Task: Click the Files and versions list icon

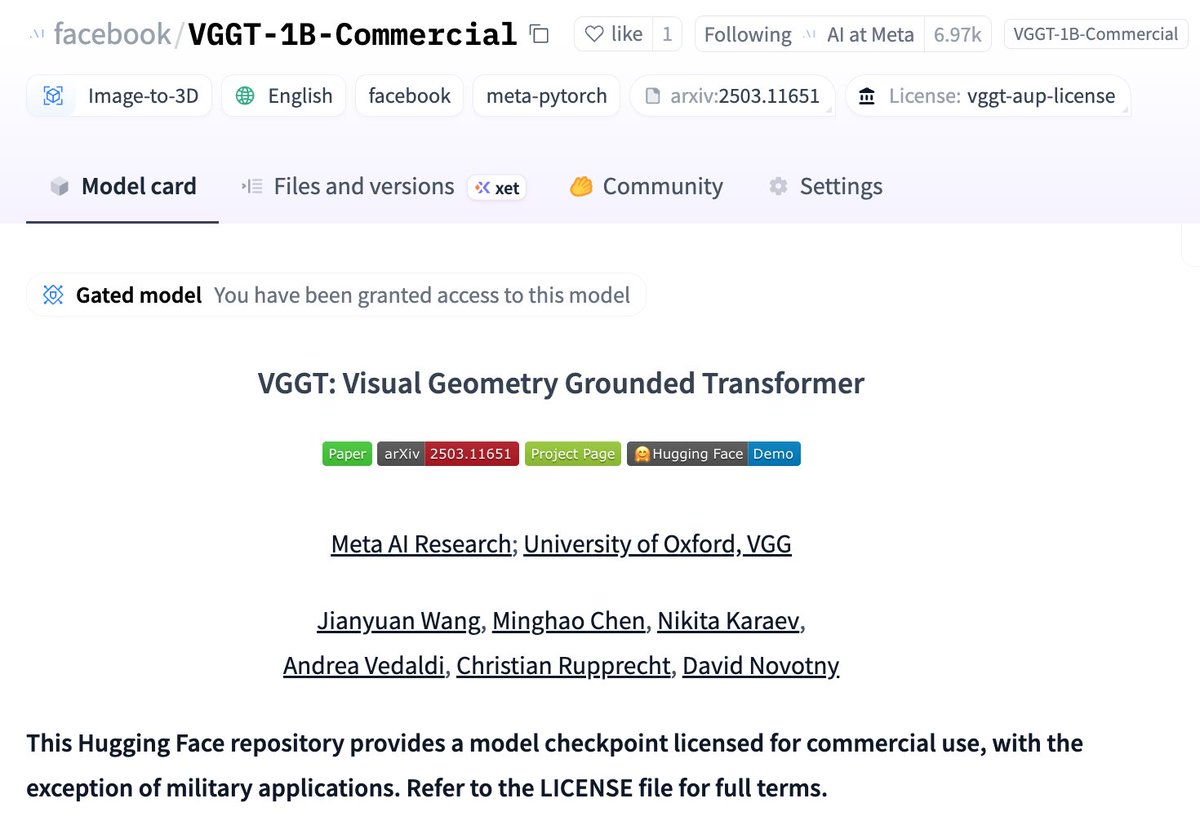Action: click(251, 186)
